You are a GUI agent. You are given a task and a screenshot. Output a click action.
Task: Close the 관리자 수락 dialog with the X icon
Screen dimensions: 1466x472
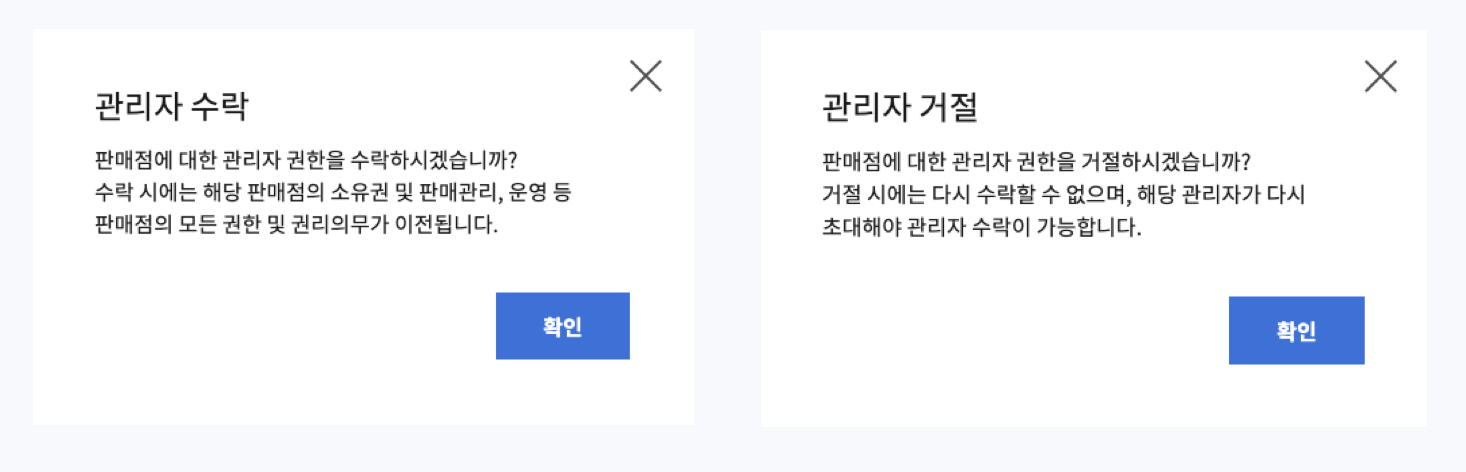click(646, 76)
